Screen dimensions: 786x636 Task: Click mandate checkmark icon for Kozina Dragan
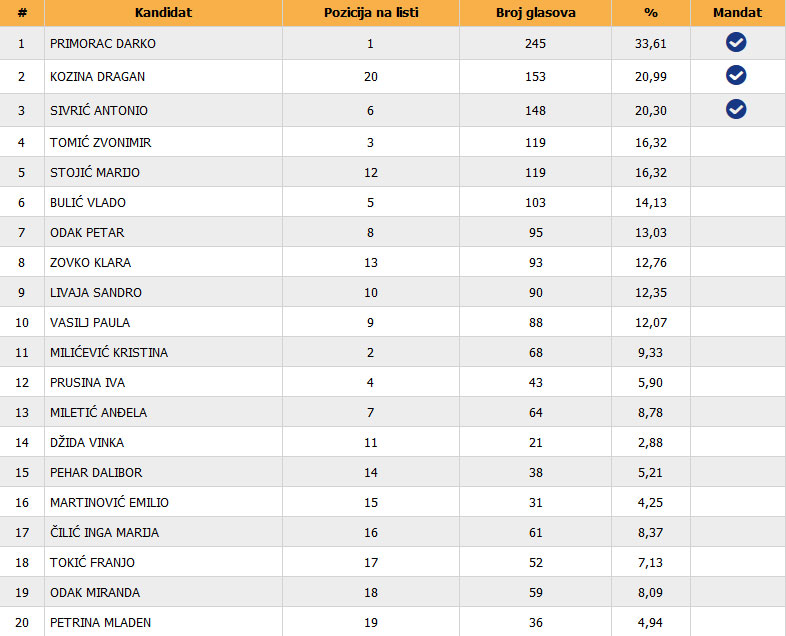coord(736,75)
